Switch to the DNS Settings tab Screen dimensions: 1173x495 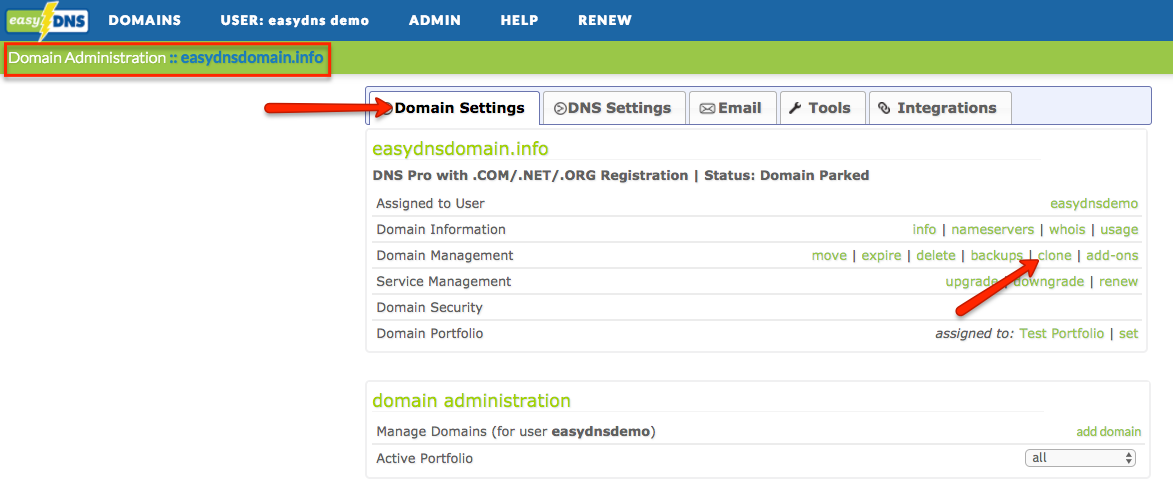pos(613,108)
